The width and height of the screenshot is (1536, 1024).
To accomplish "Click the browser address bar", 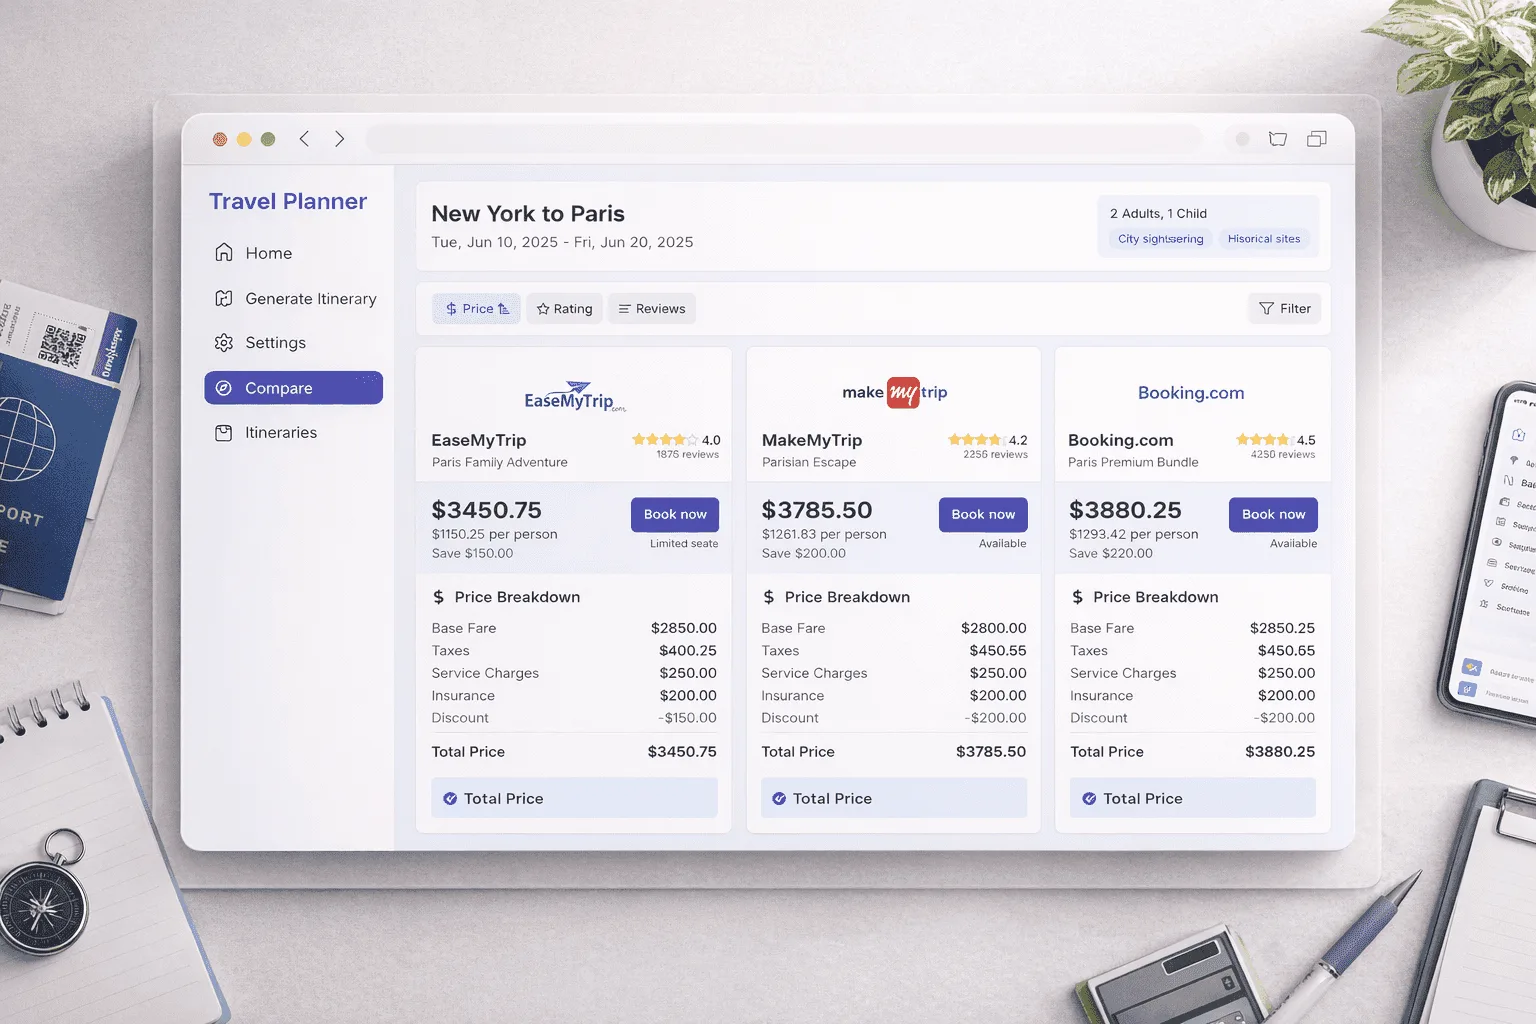I will point(785,139).
